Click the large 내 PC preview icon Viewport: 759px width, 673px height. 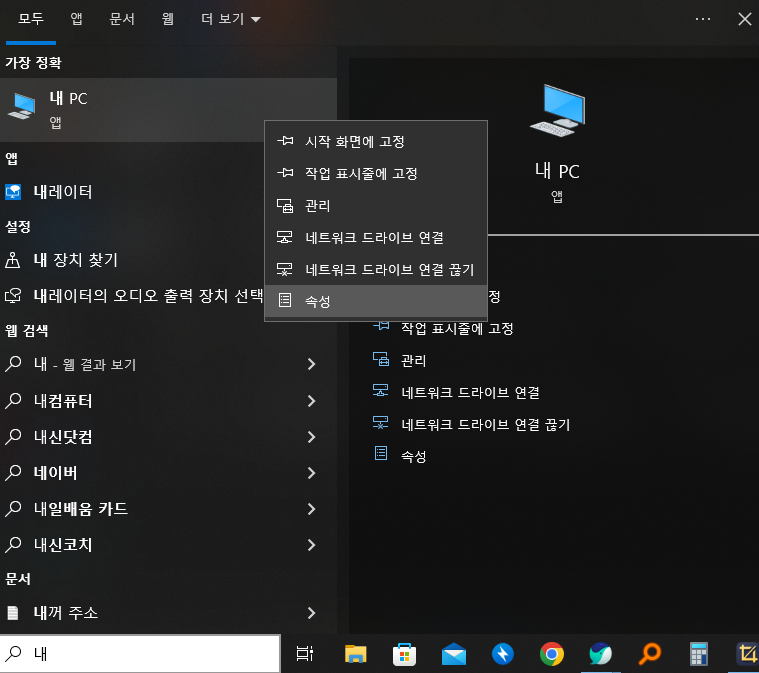[558, 111]
